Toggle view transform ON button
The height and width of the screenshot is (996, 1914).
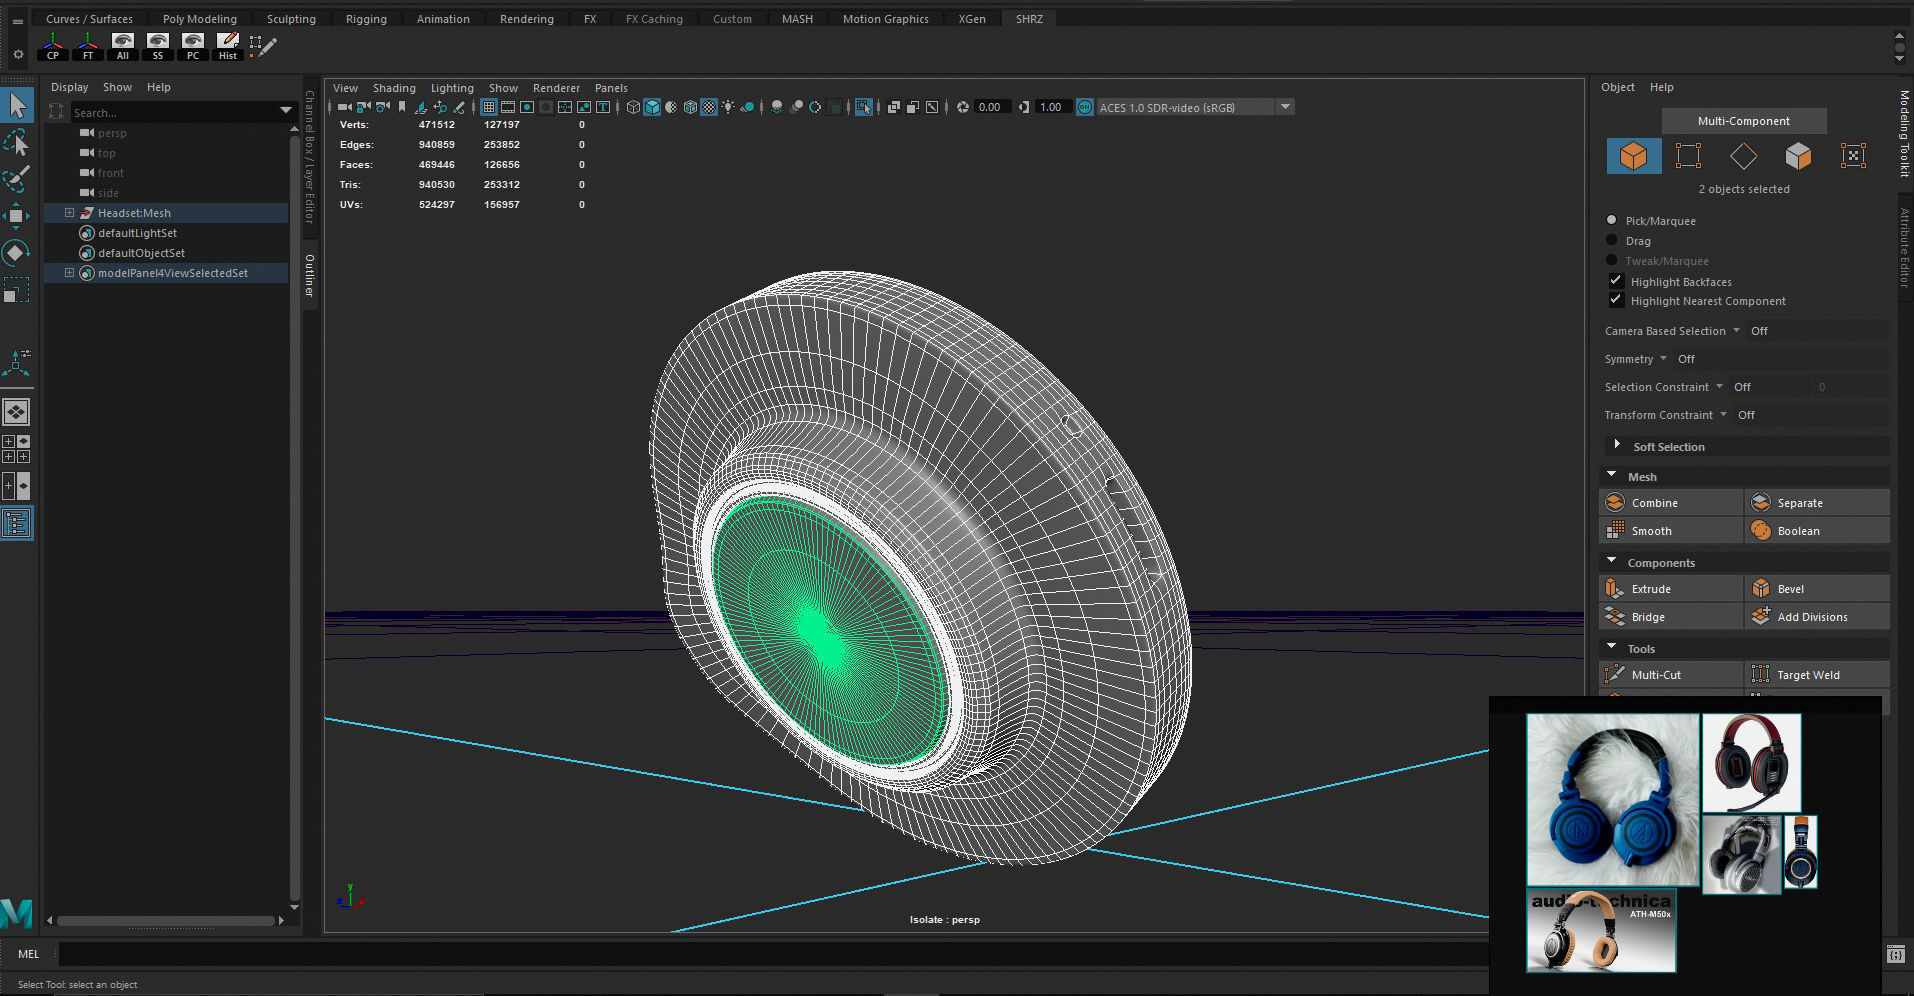[1085, 107]
